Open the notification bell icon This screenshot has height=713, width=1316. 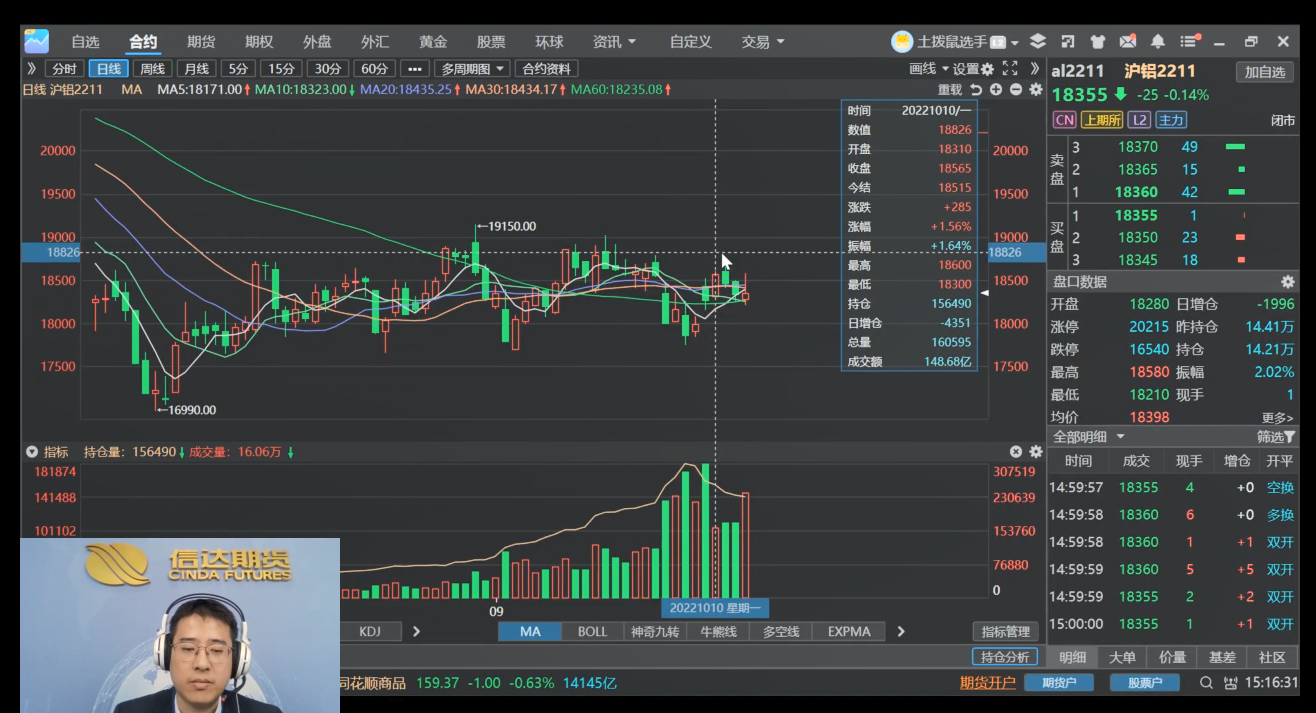[x=1158, y=42]
